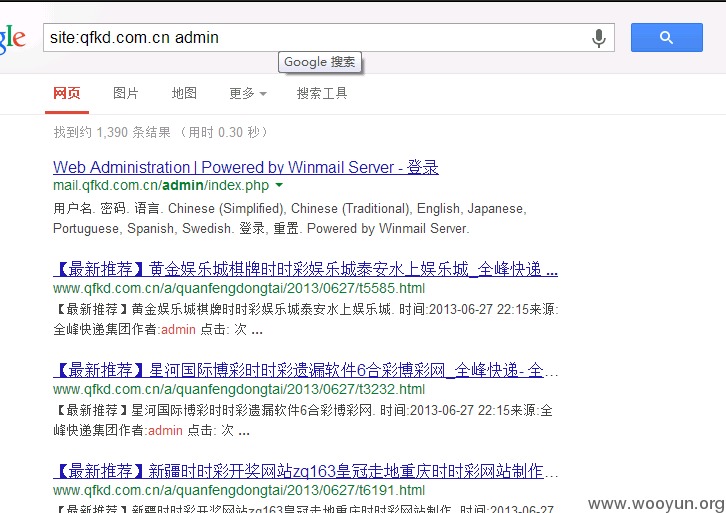Open the 星河国际博彩时时彩 result link

coord(306,370)
